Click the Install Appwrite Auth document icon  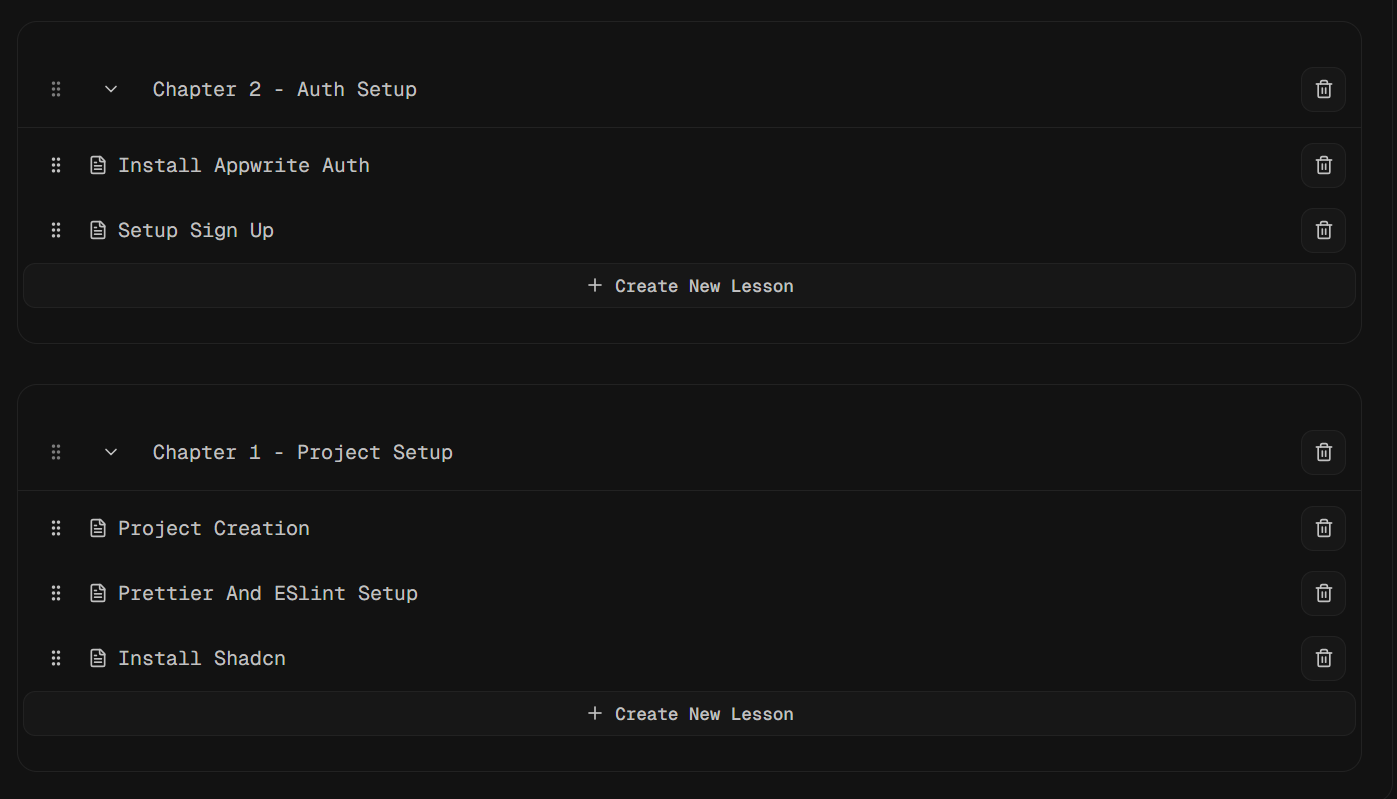(98, 165)
